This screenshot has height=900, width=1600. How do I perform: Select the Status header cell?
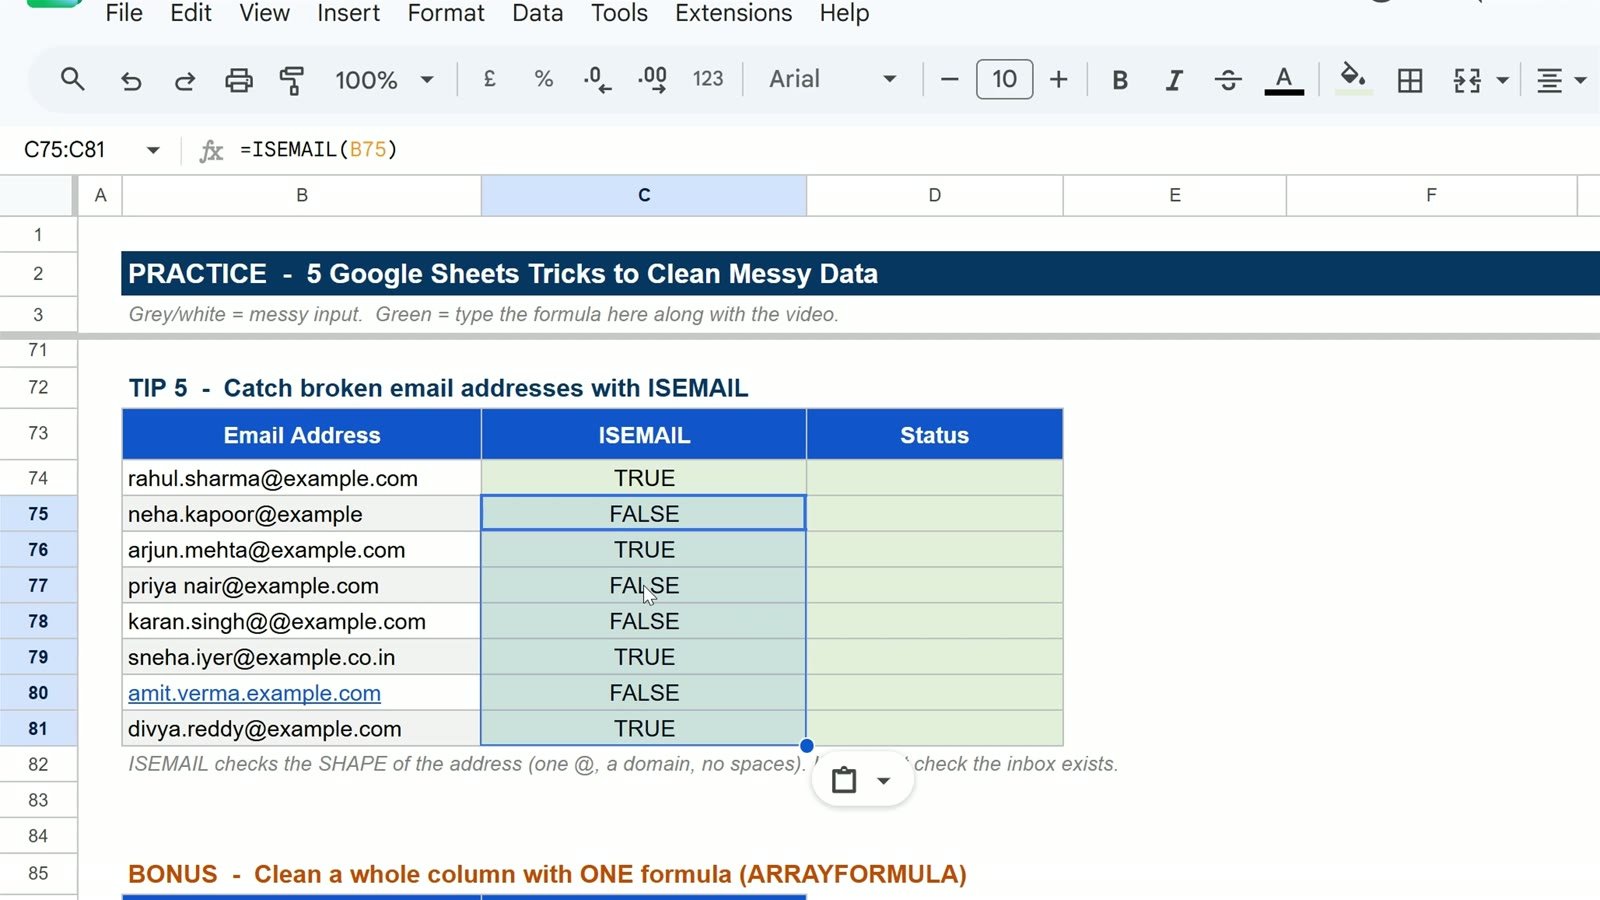934,435
